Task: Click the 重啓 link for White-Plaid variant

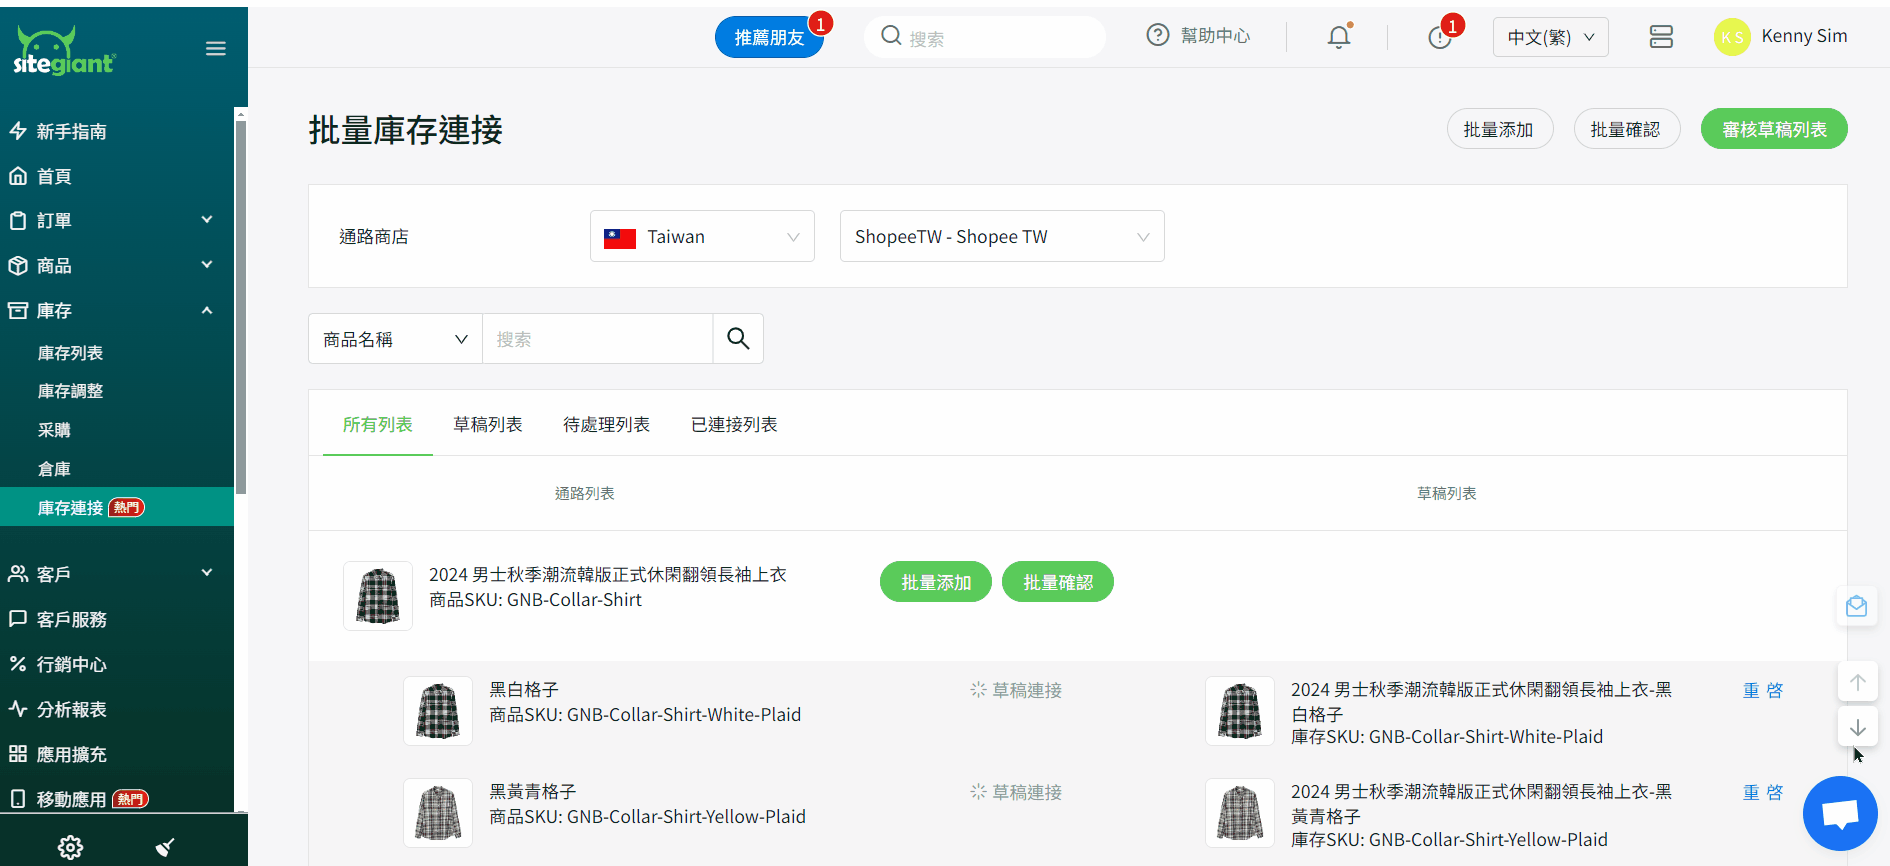Action: click(1763, 690)
